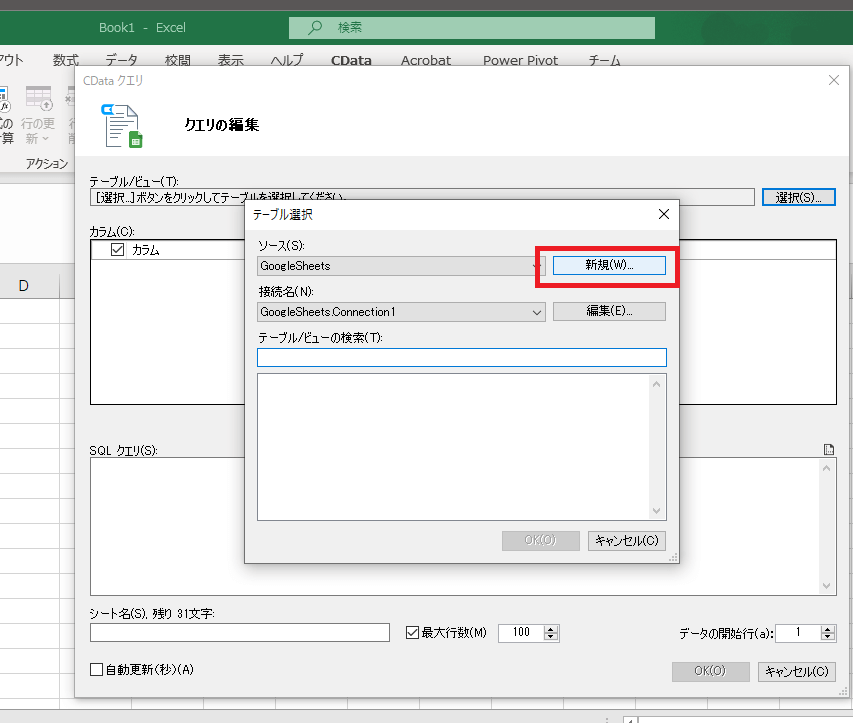Click the 最大行数 value field showing 100
The width and height of the screenshot is (853, 723).
point(521,633)
